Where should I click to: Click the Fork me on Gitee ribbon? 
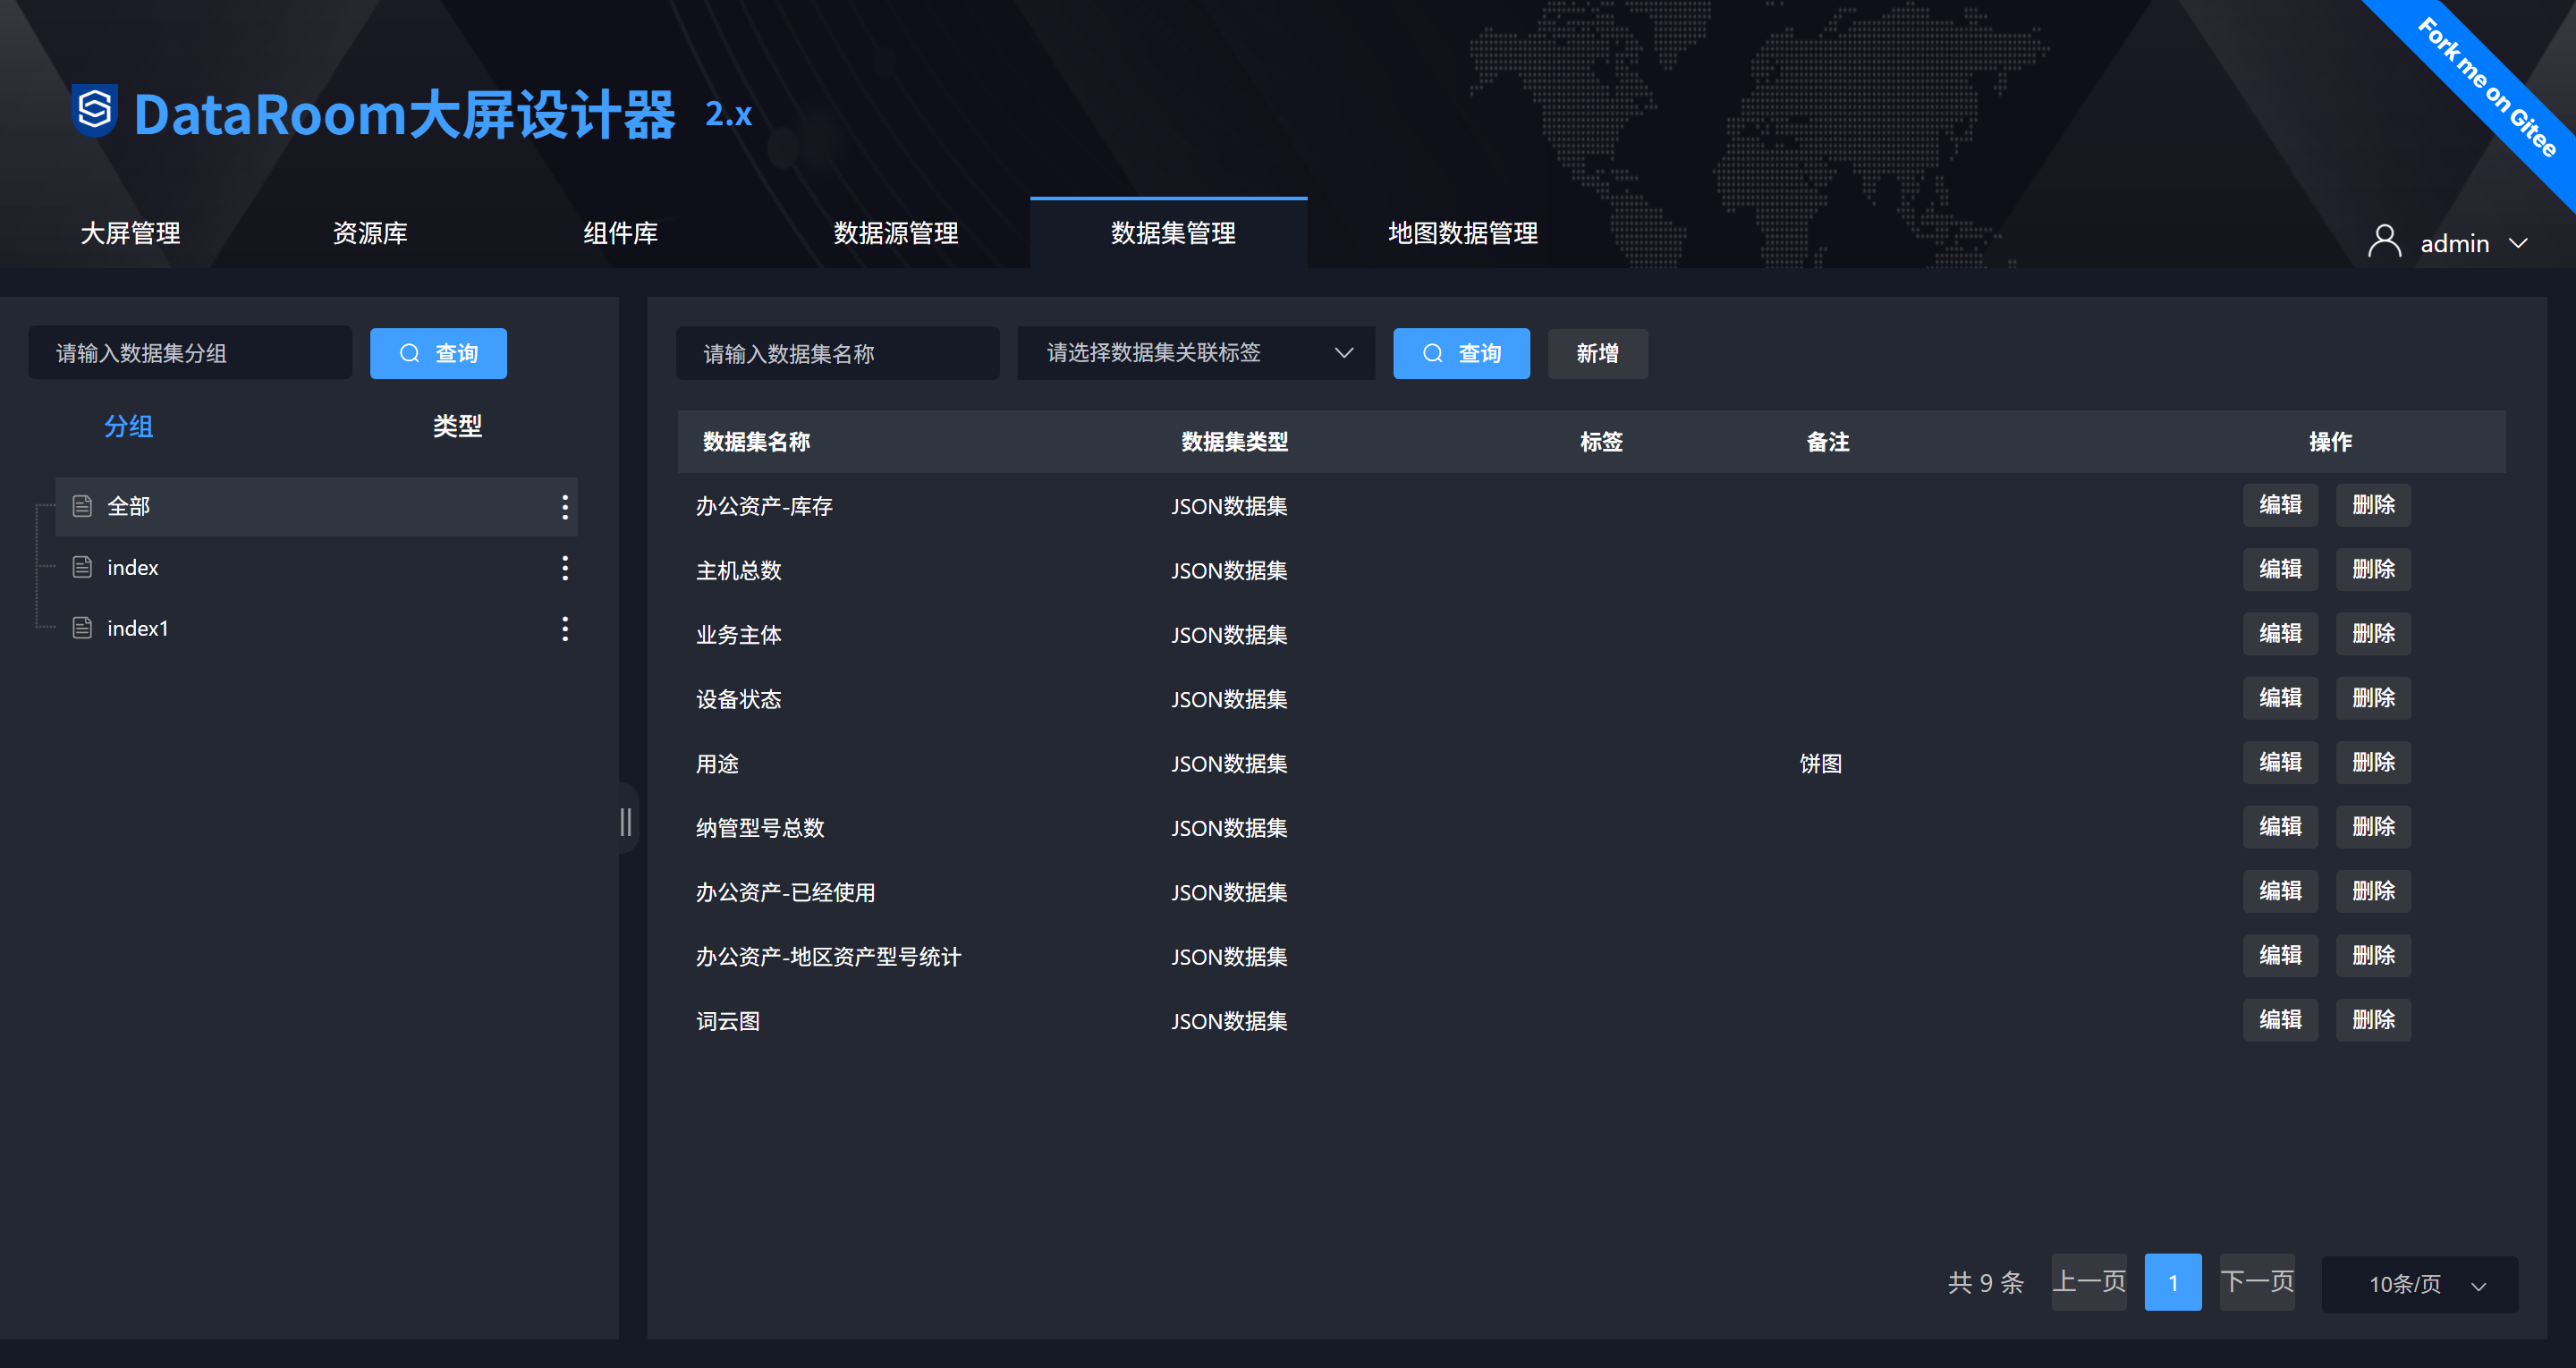click(x=2486, y=87)
